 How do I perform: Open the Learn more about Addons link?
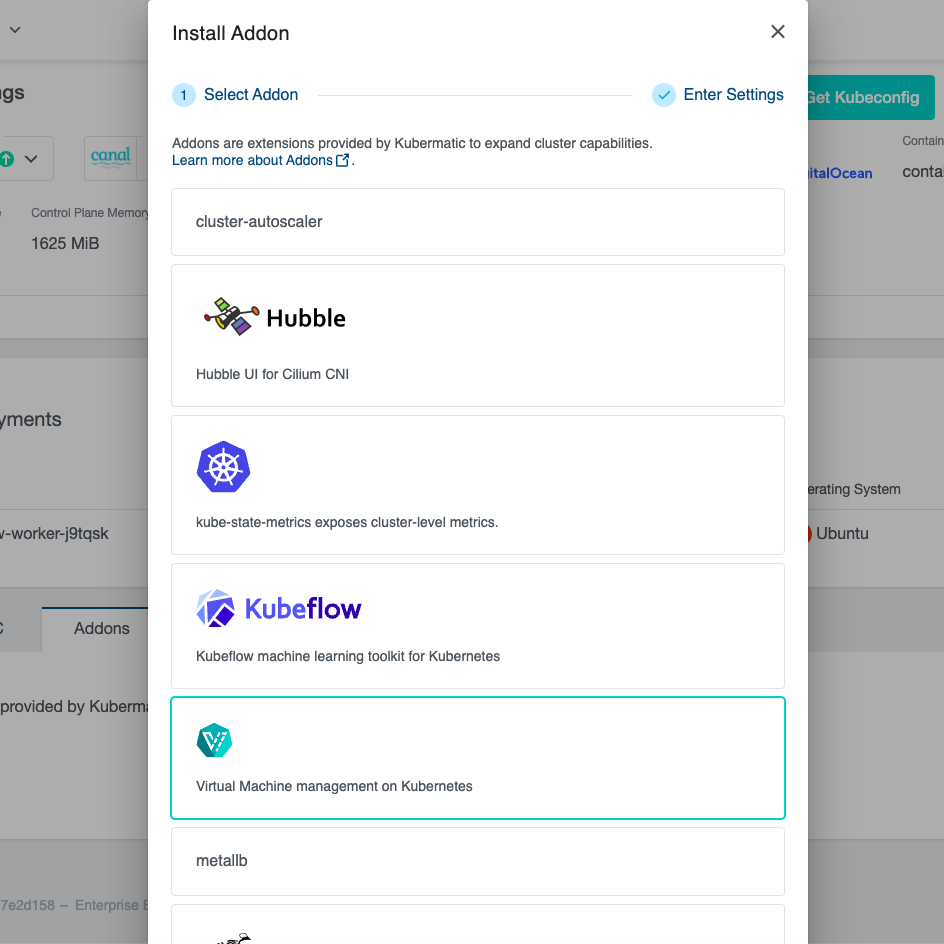pos(253,159)
